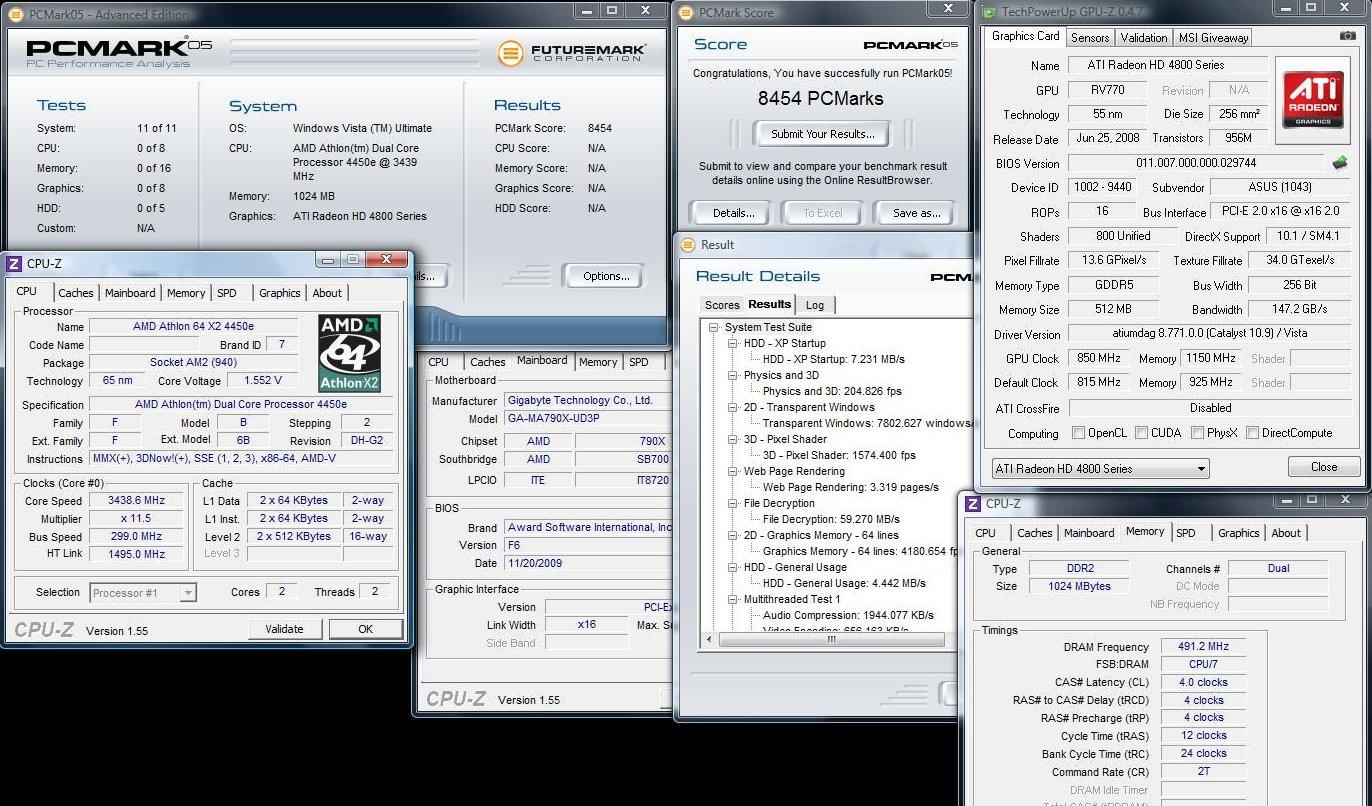
Task: Collapse the System Test Suite tree node
Action: pos(714,327)
